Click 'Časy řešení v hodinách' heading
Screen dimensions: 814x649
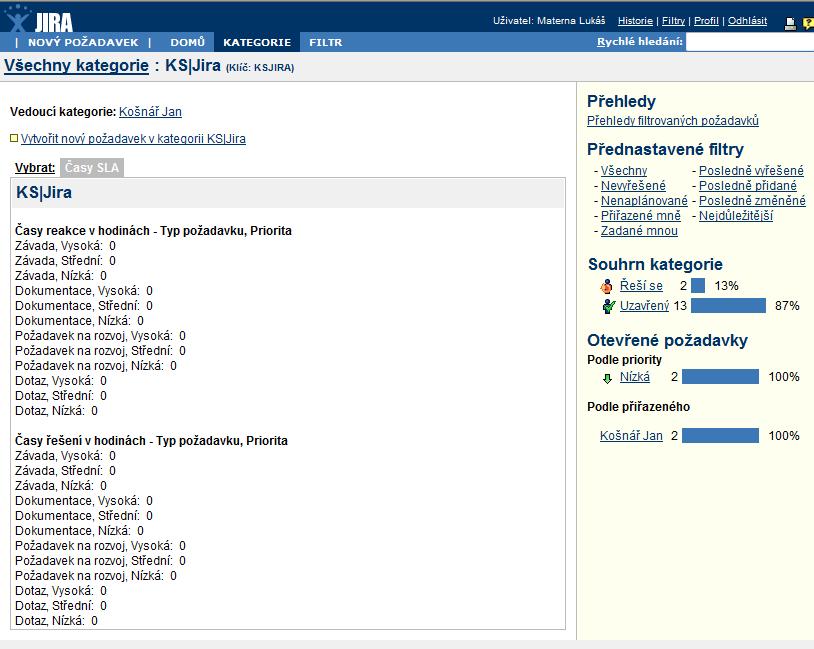(x=151, y=441)
